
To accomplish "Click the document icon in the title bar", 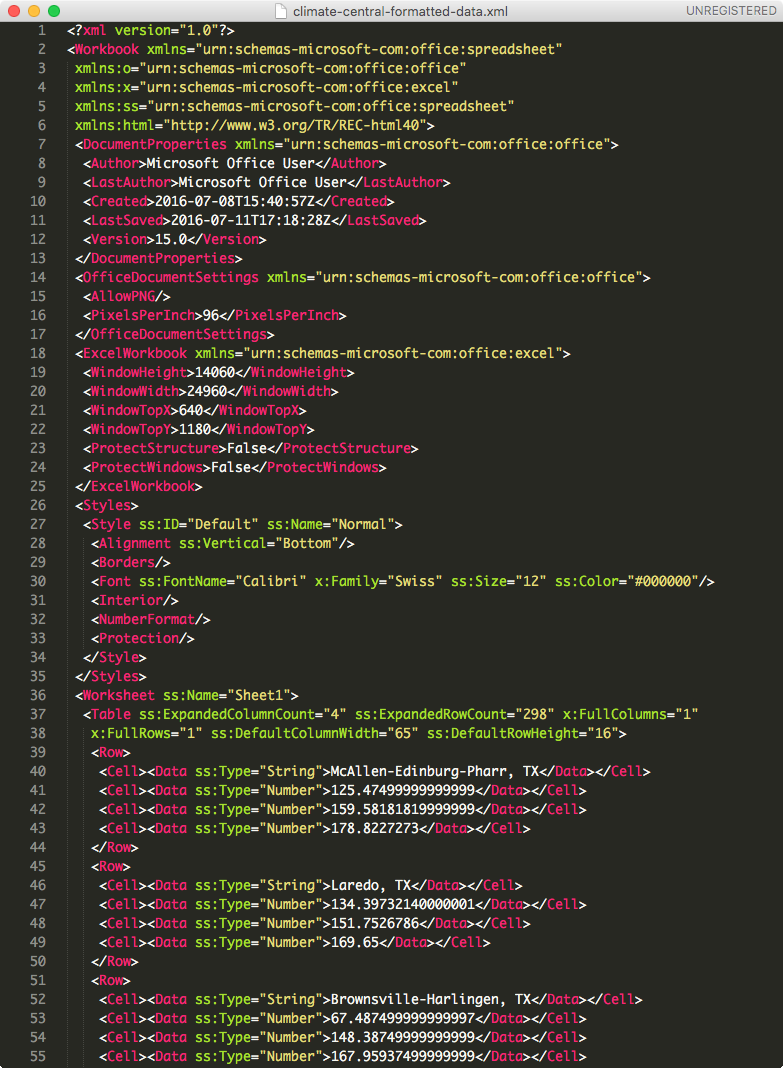I will click(281, 11).
